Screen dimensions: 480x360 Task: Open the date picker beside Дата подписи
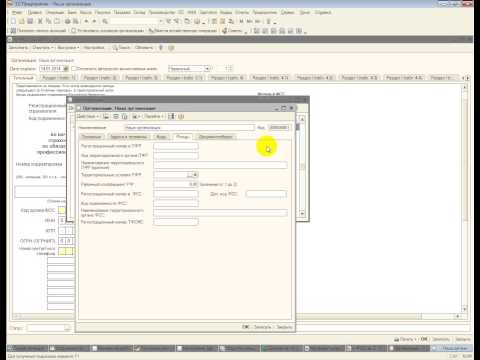click(x=66, y=69)
